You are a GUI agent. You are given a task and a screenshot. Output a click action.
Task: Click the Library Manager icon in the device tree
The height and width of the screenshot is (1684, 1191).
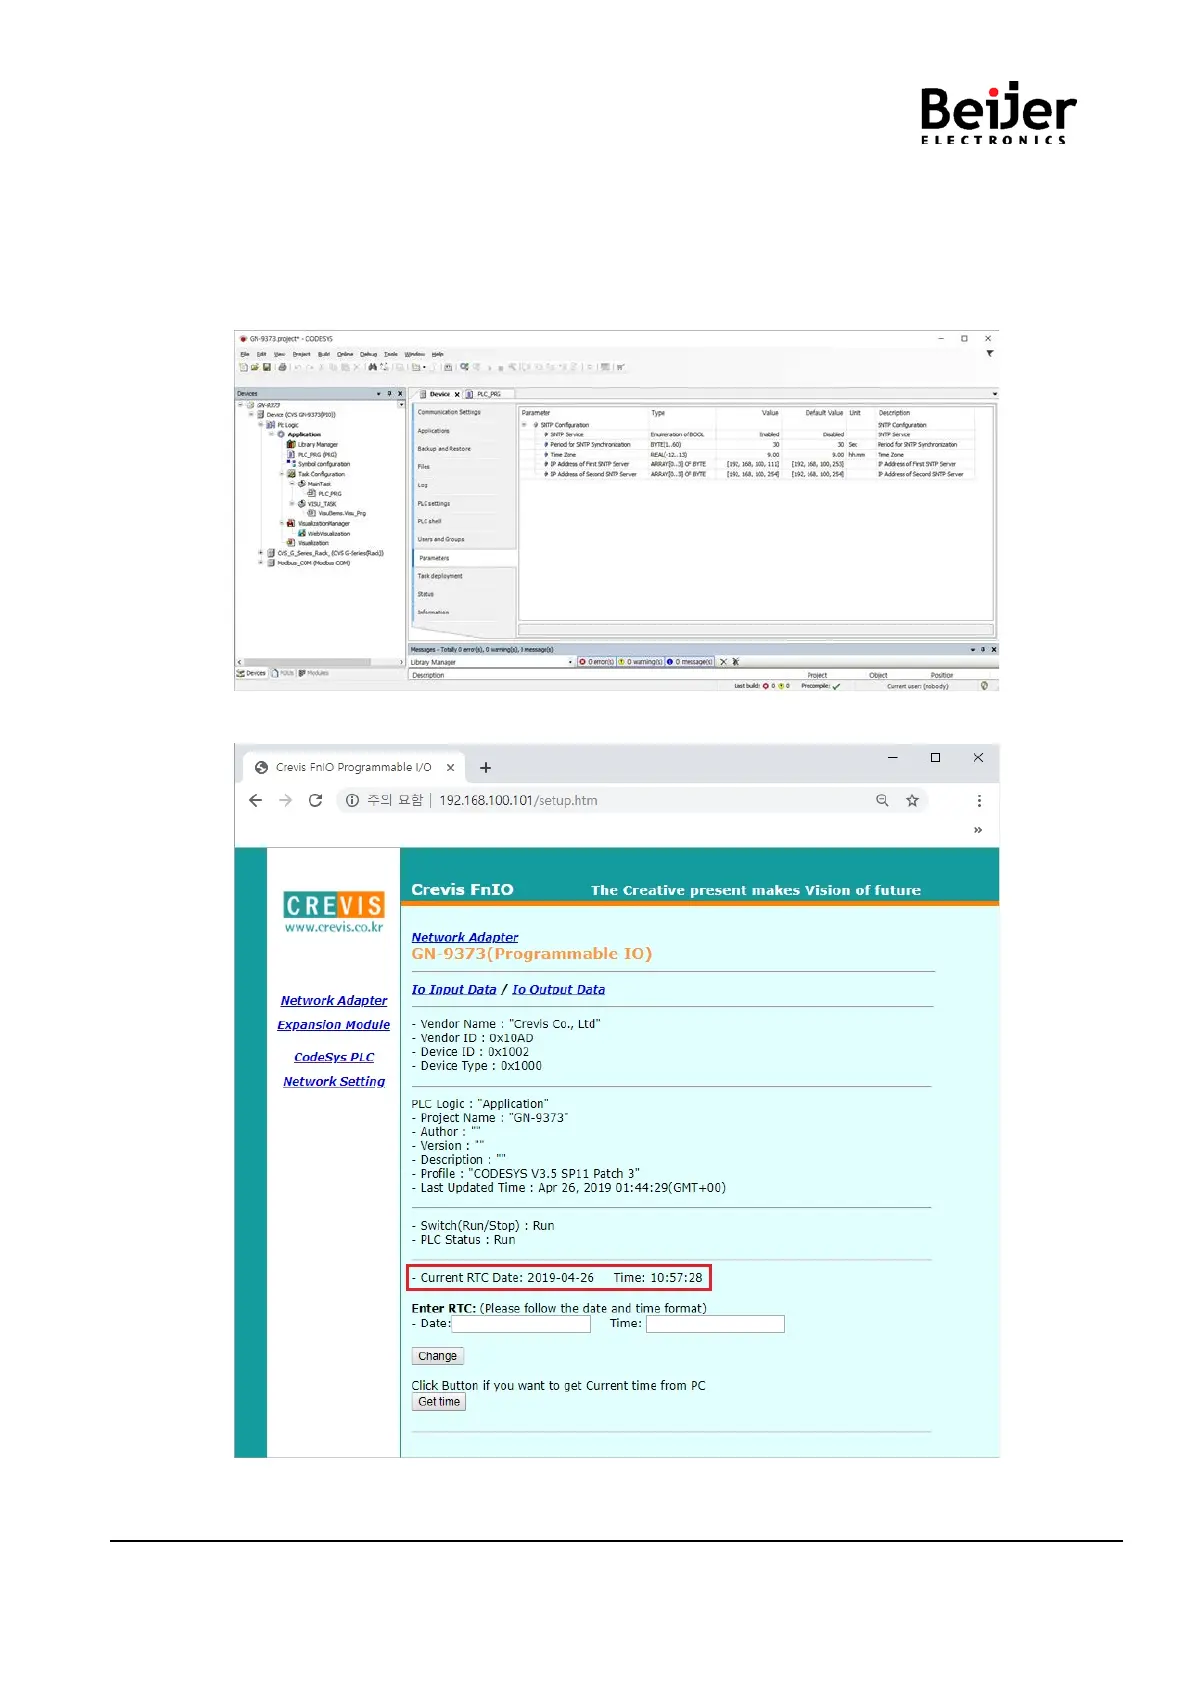[291, 444]
